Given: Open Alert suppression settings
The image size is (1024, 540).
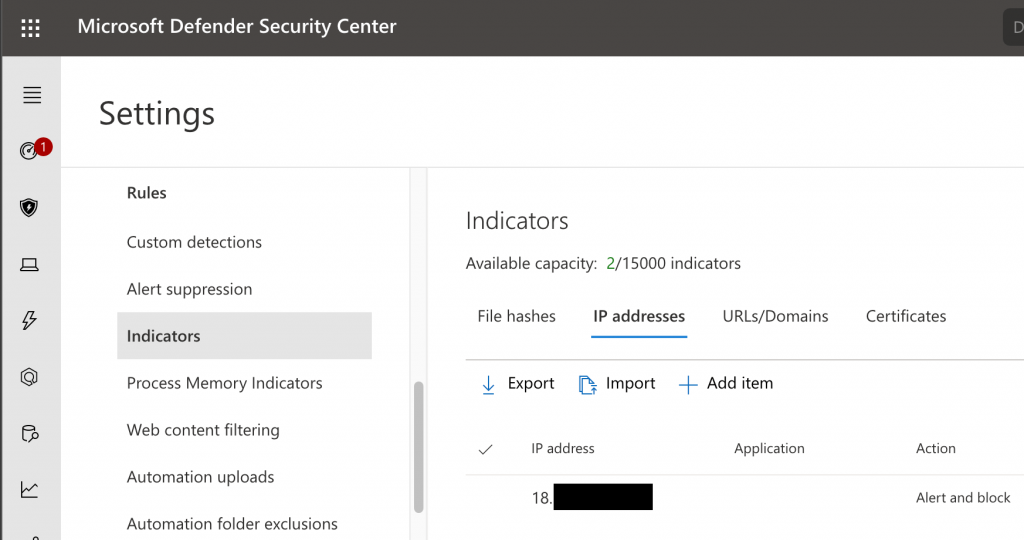Looking at the screenshot, I should [x=189, y=289].
